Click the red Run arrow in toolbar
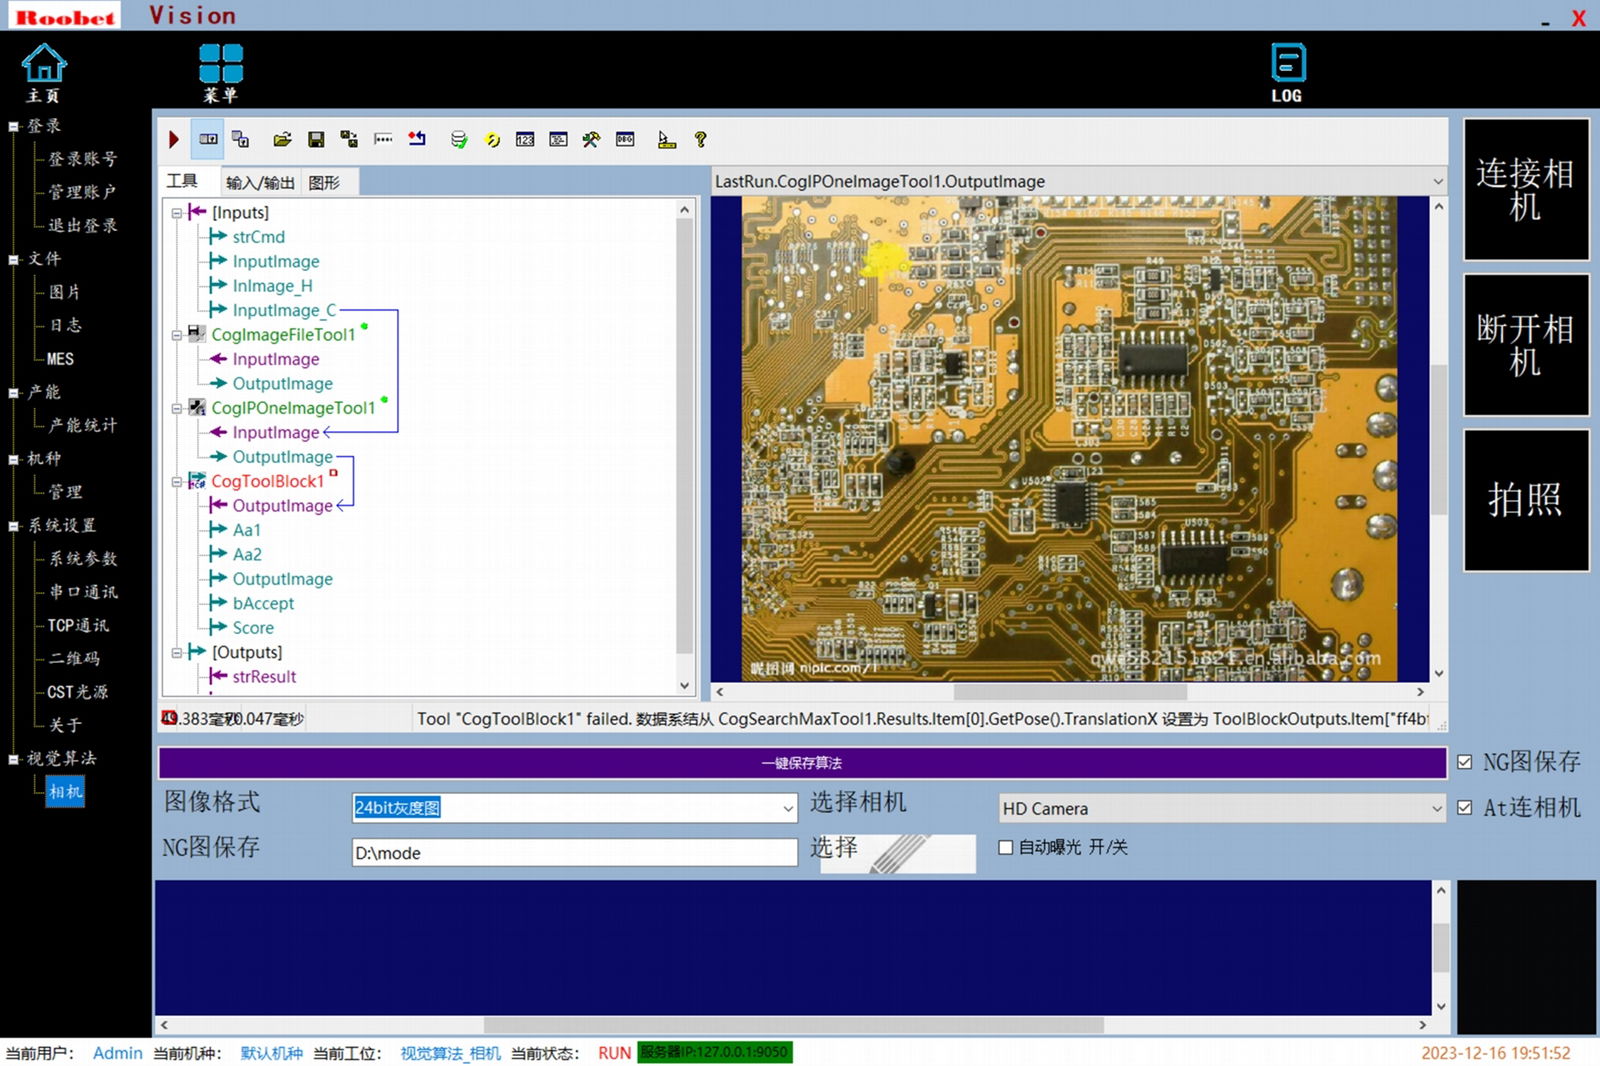This screenshot has width=1600, height=1066. tap(174, 140)
